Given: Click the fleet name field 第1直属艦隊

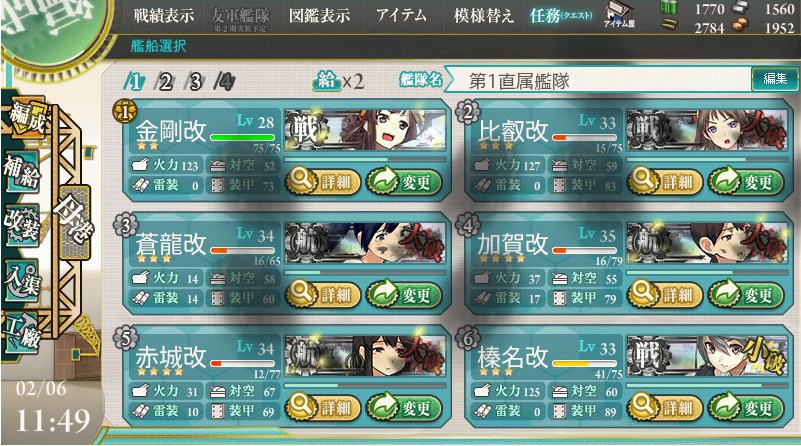Looking at the screenshot, I should [598, 81].
